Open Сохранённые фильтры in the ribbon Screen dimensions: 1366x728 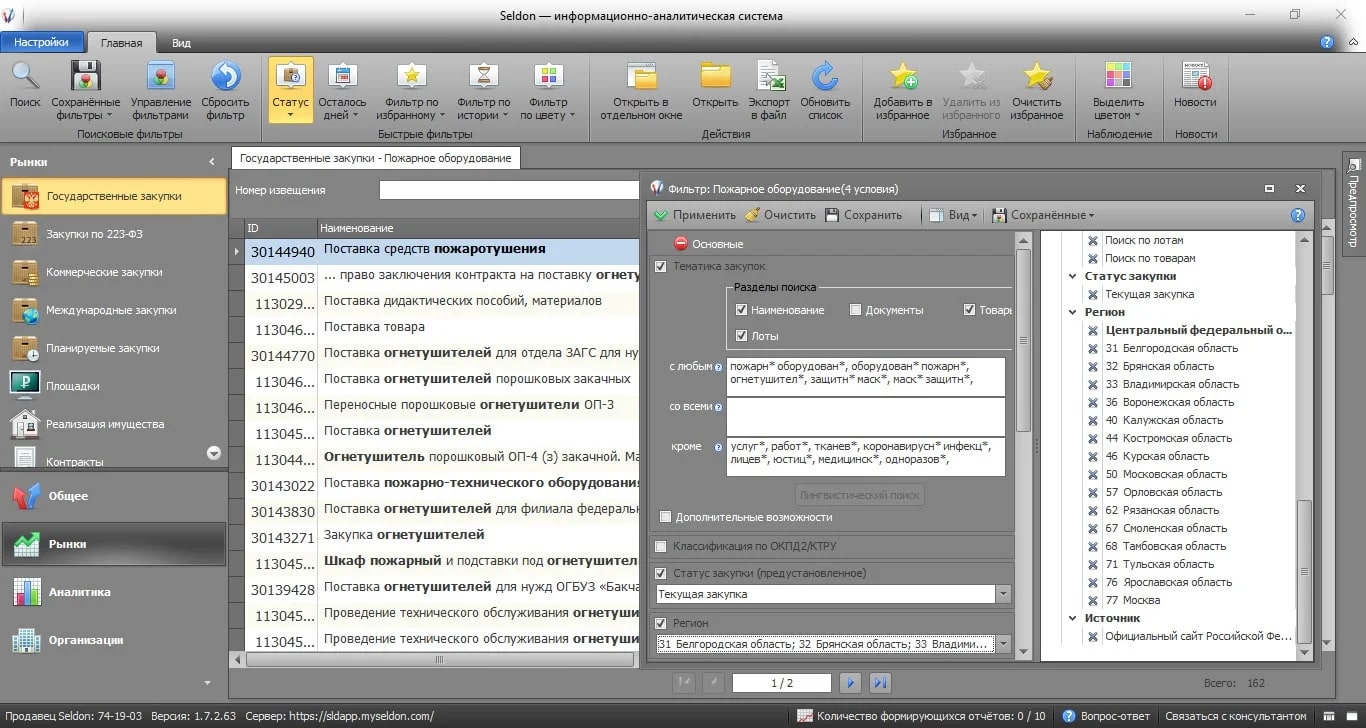(86, 90)
